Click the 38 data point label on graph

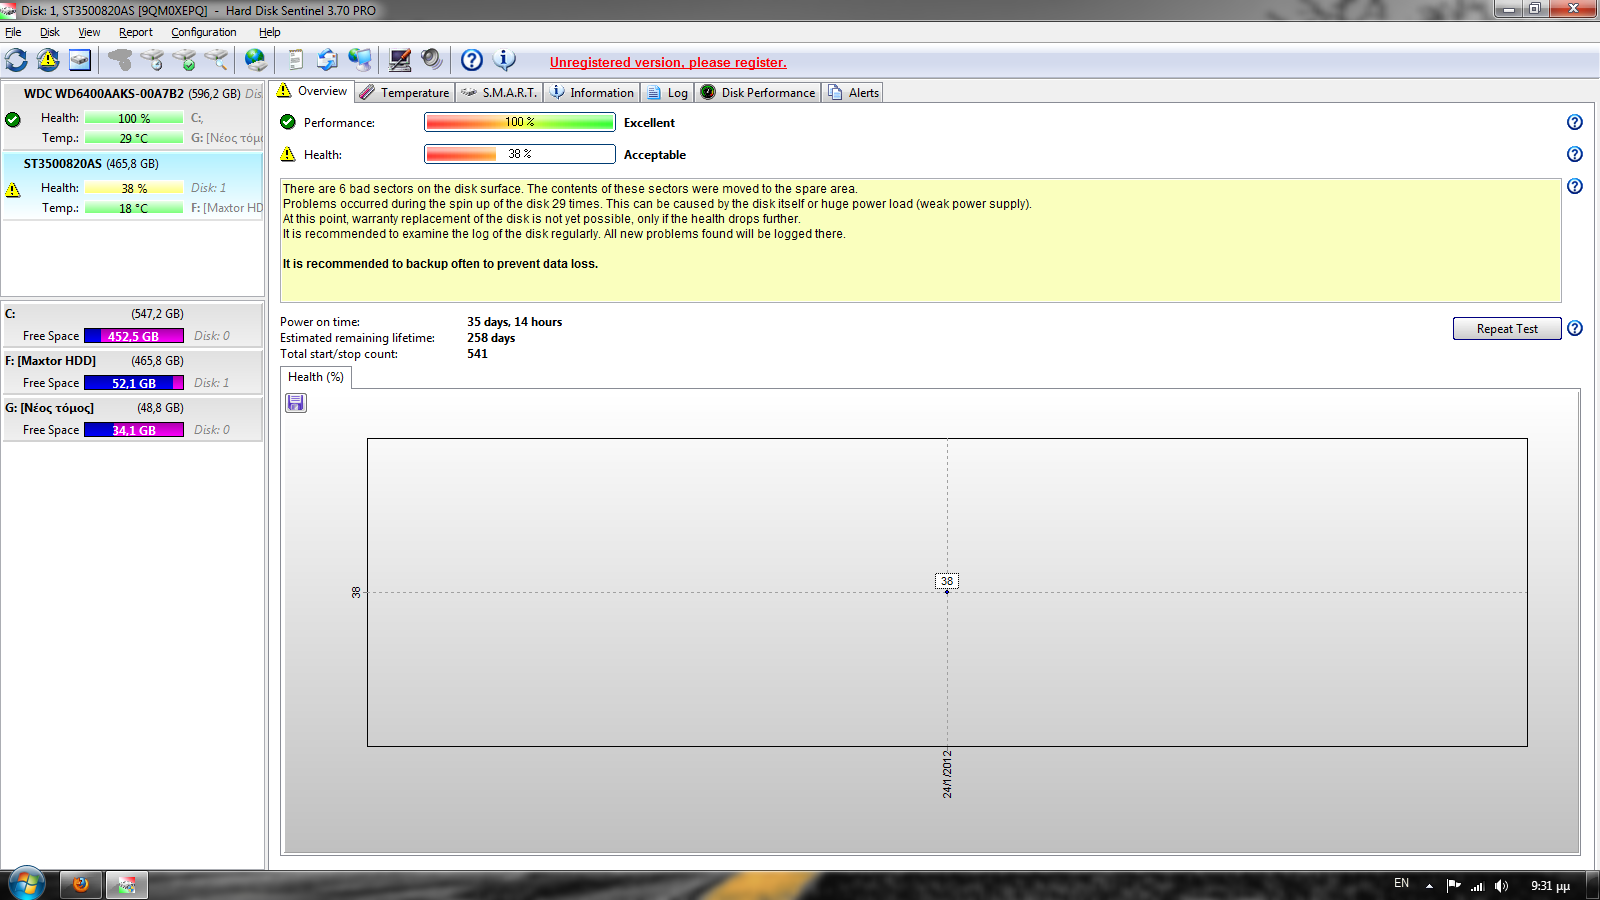[x=947, y=581]
